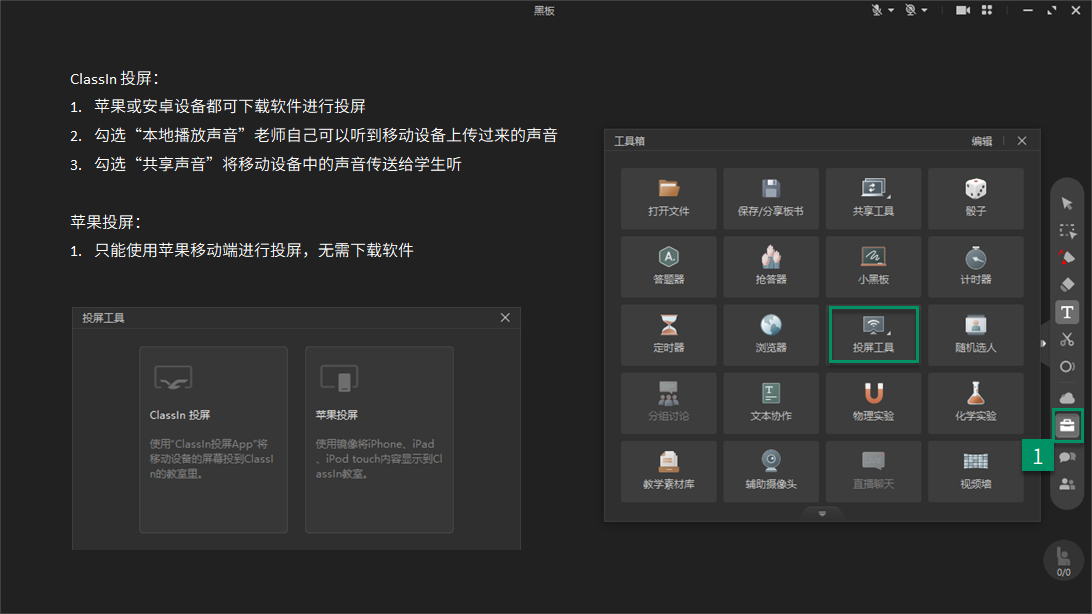Close the 工具箱 panel
The image size is (1092, 614).
[x=1022, y=141]
